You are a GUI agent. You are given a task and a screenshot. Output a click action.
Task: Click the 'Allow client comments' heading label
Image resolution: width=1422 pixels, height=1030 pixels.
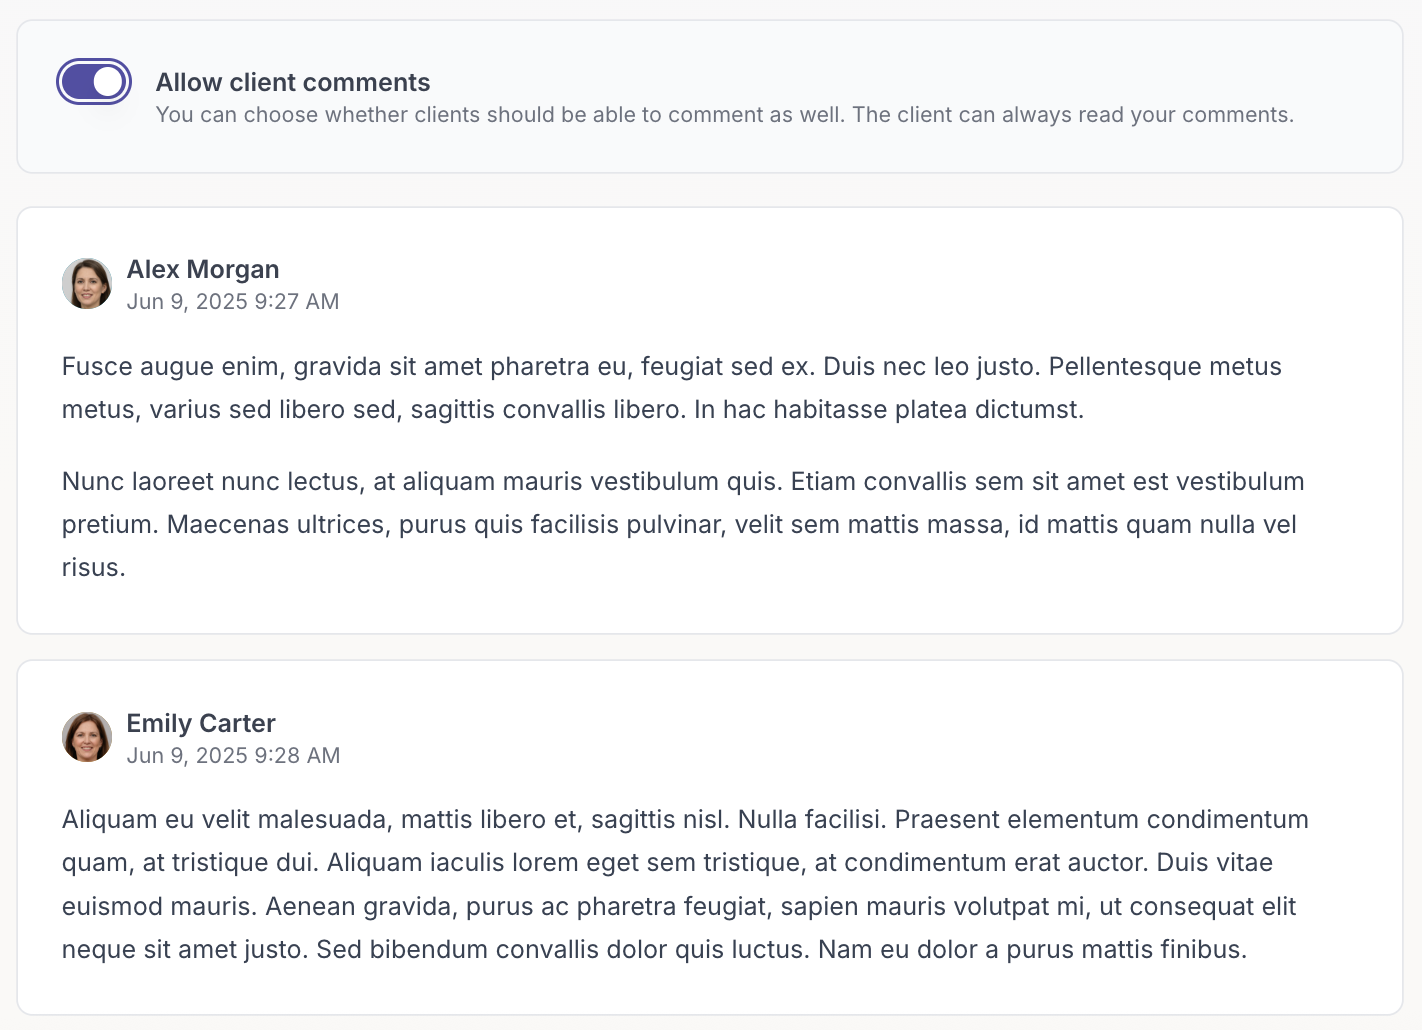click(293, 82)
